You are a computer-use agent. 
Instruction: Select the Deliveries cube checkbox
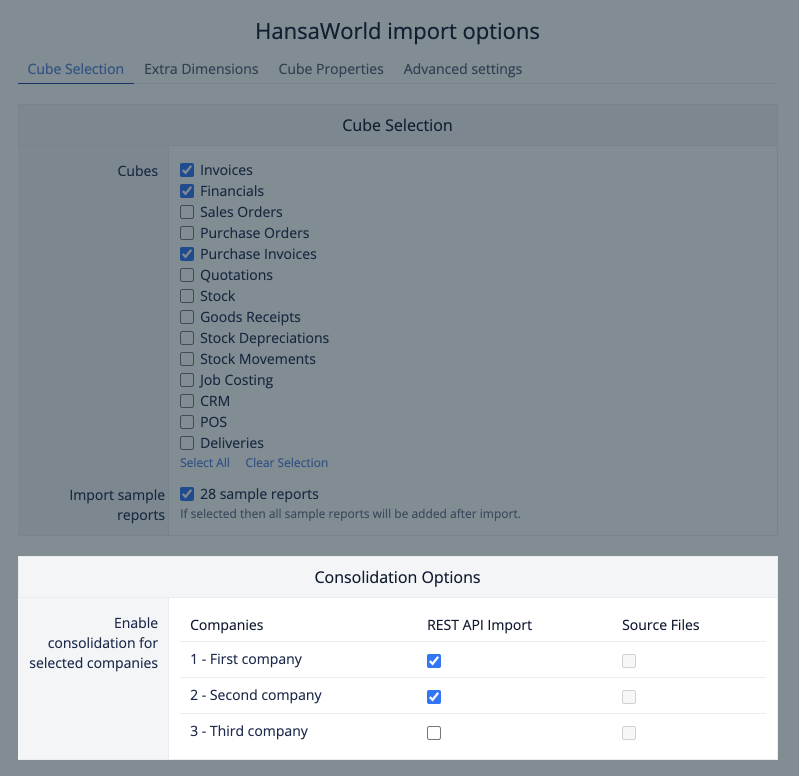coord(187,443)
